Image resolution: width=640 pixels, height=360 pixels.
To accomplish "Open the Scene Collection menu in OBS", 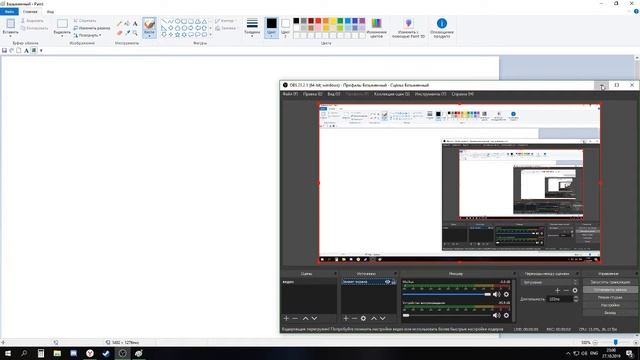I will point(392,94).
